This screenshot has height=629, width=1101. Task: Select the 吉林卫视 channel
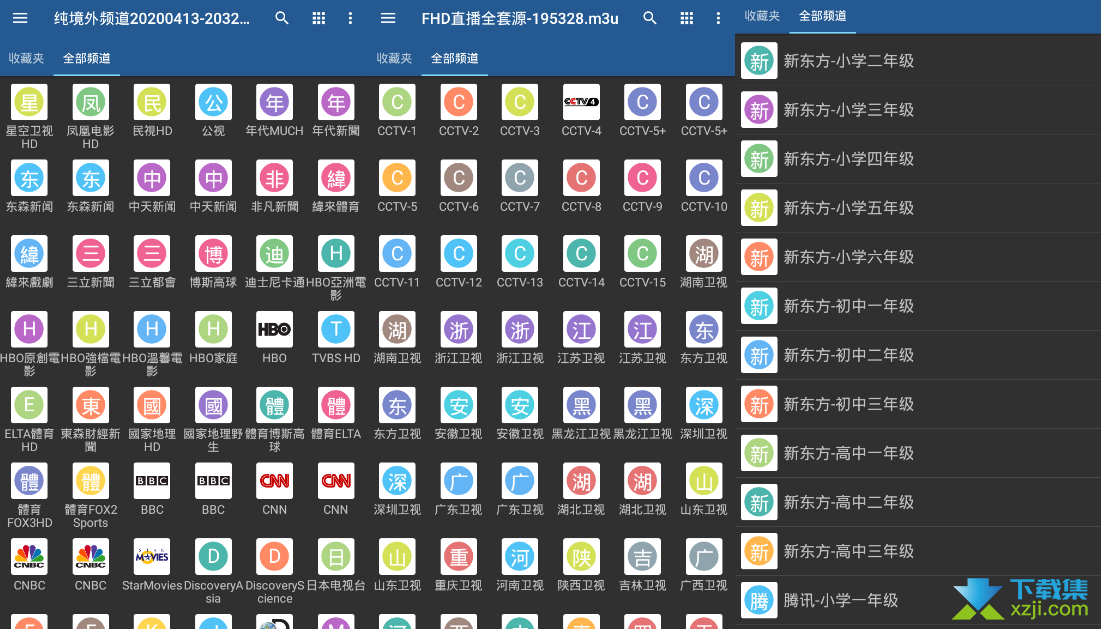click(642, 565)
